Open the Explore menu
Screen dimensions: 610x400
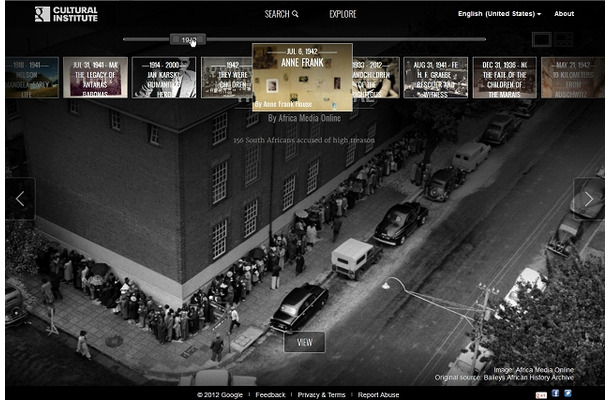tap(342, 14)
